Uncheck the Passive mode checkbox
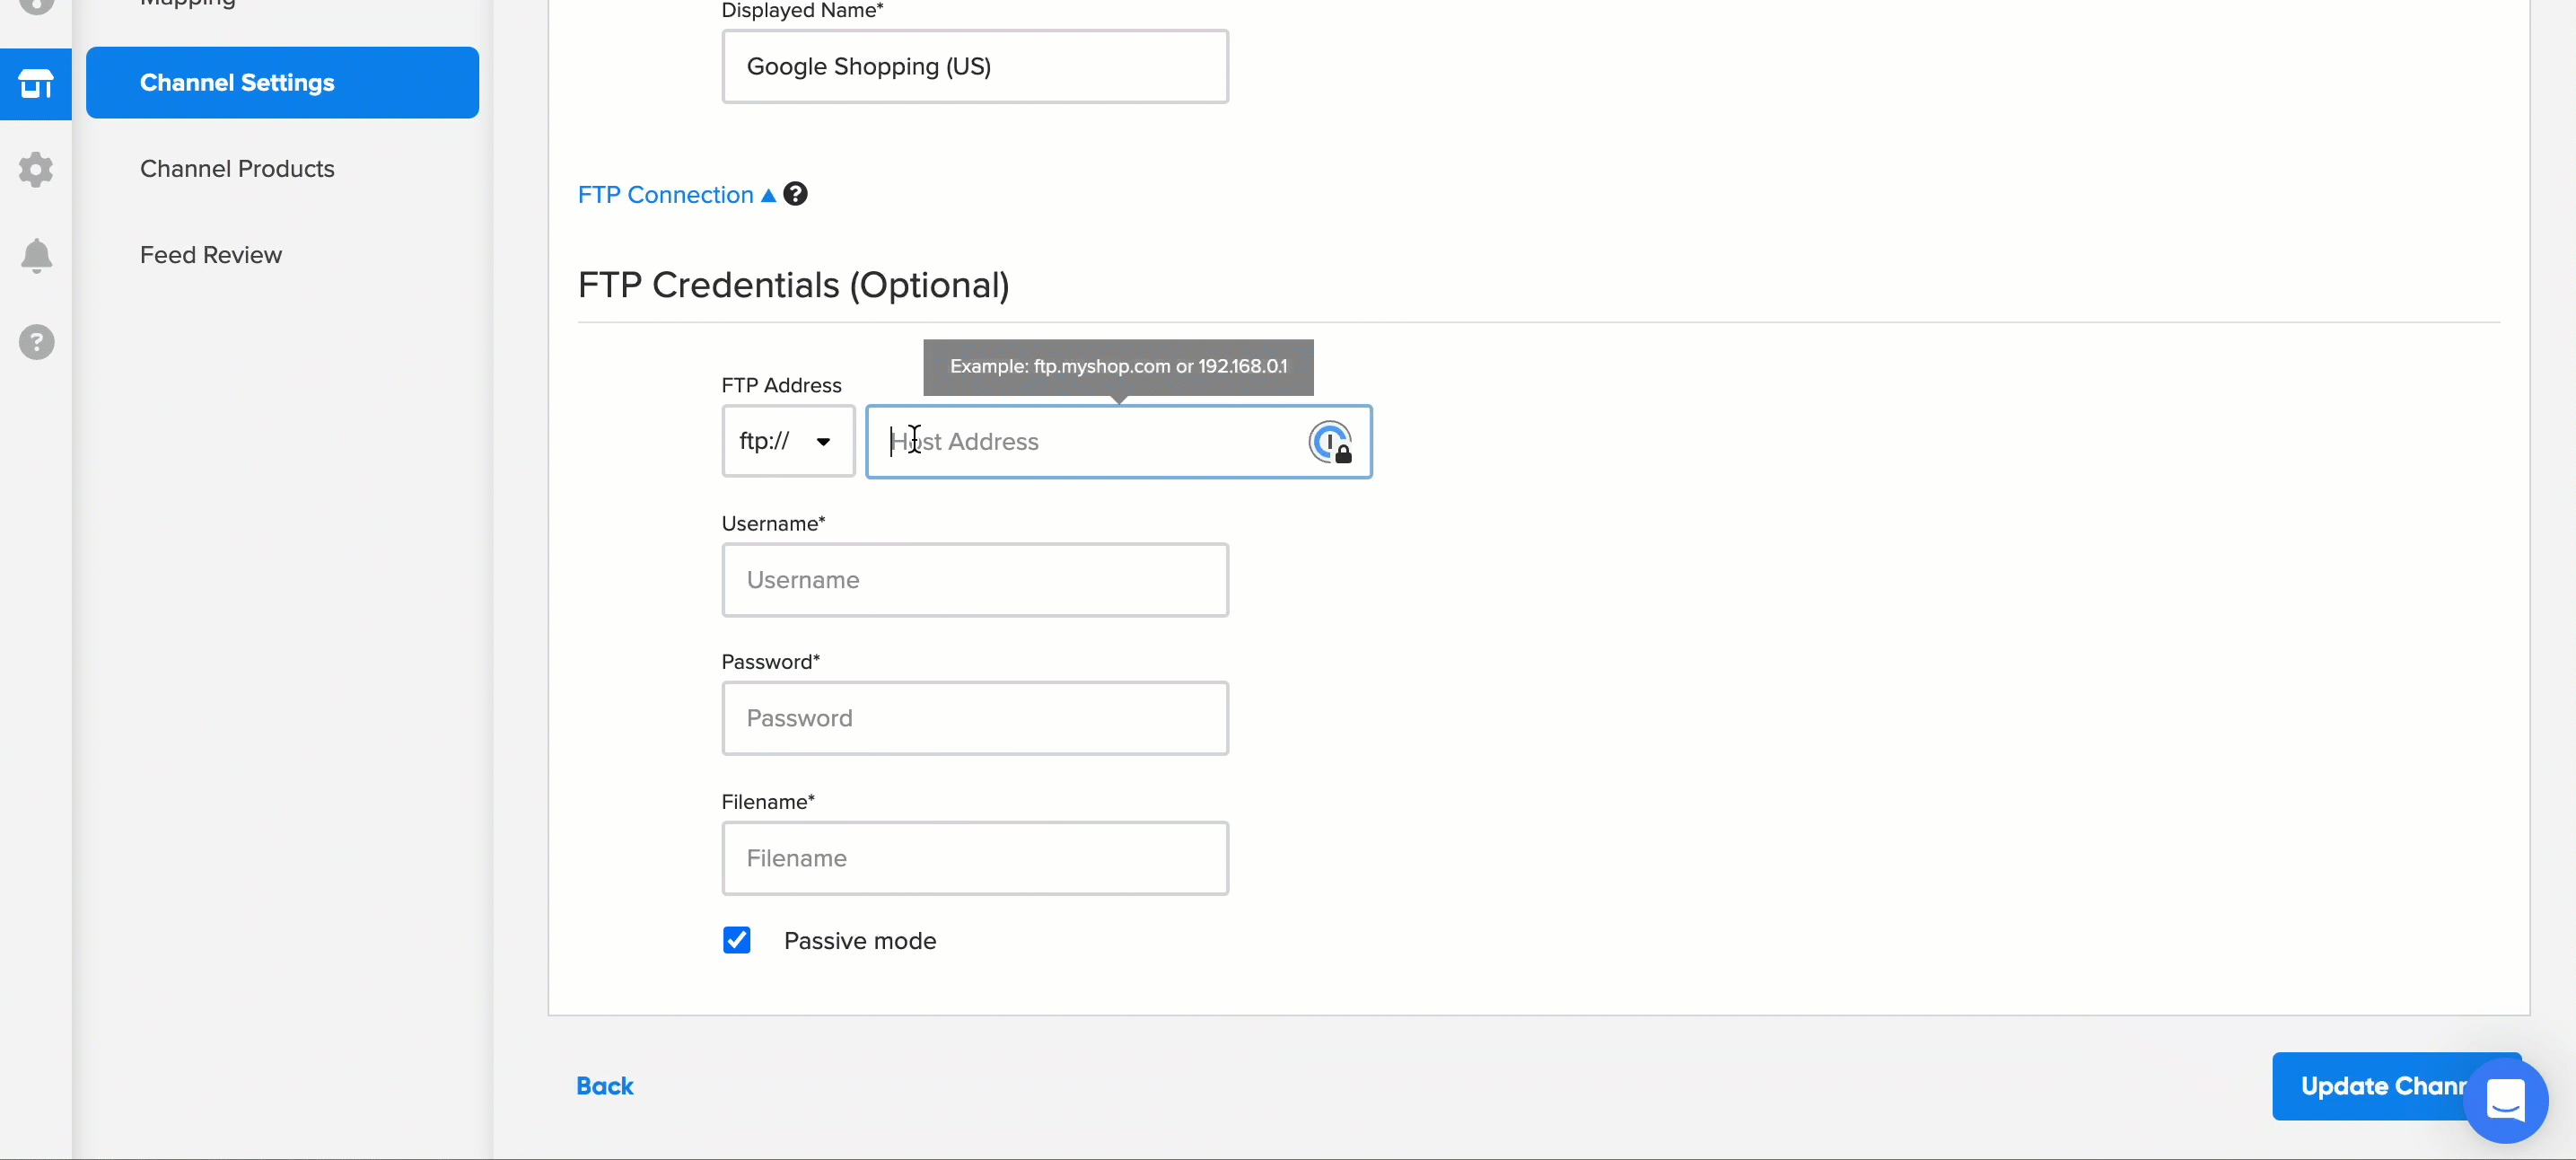2576x1160 pixels. click(x=737, y=940)
